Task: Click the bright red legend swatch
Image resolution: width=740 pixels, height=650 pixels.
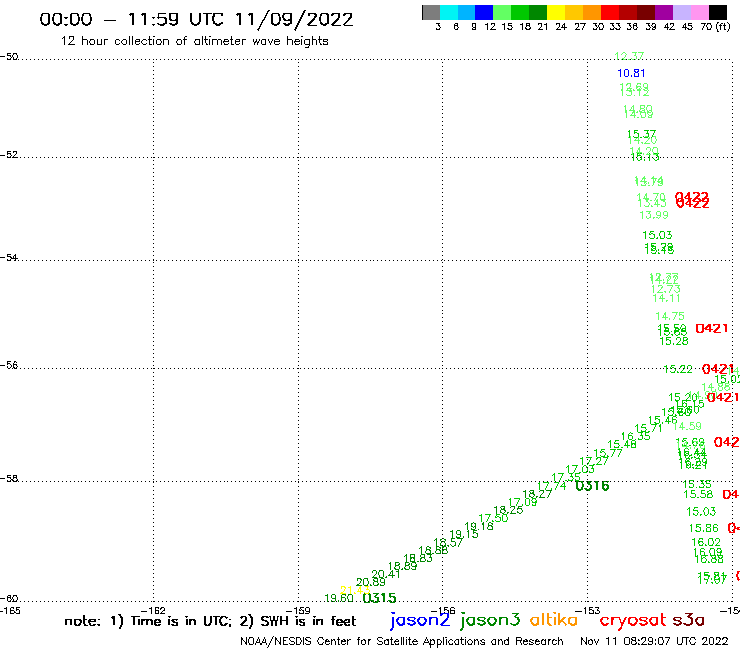Action: 610,12
